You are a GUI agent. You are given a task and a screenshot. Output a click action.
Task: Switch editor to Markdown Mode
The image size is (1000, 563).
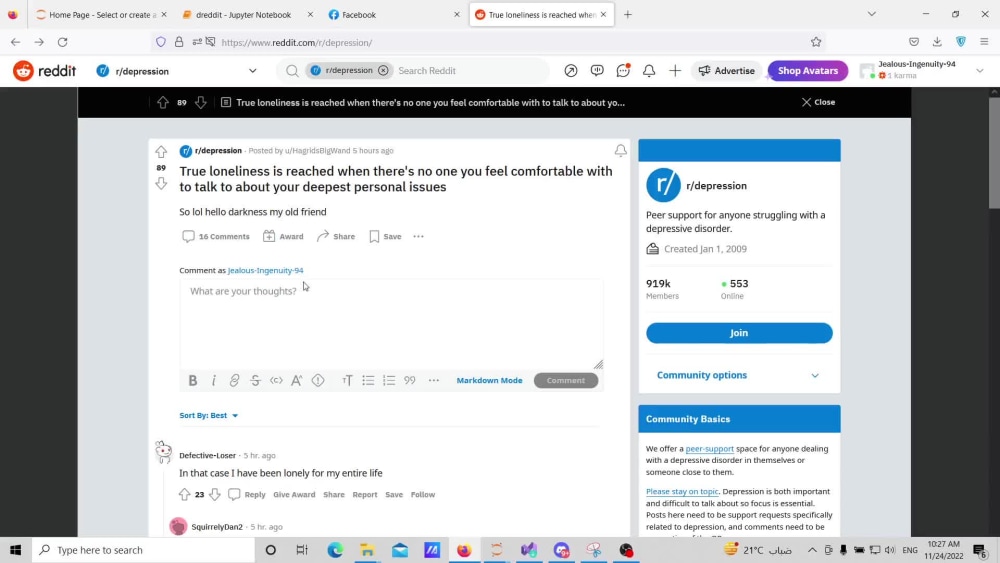click(x=489, y=381)
